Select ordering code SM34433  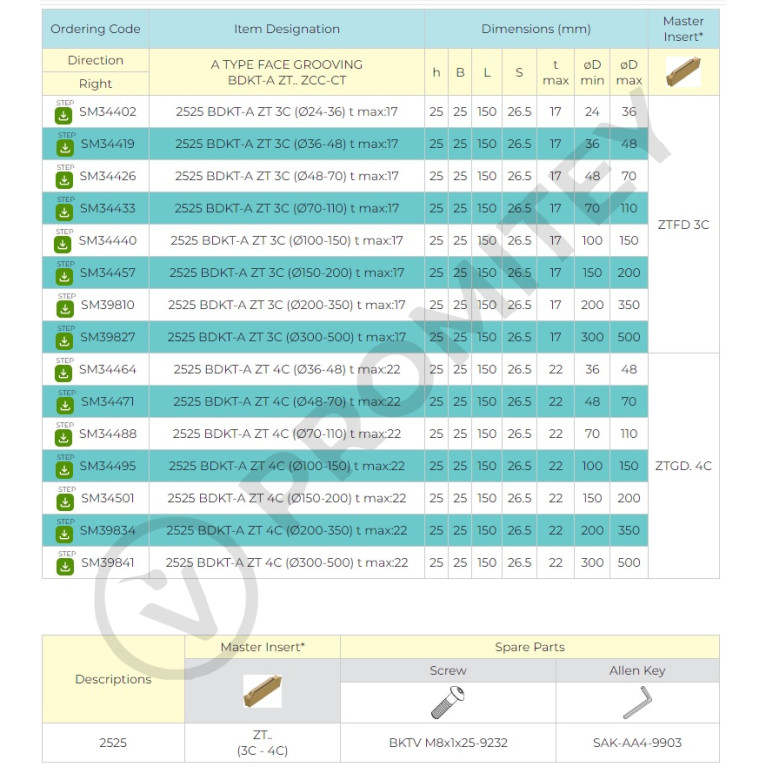click(x=108, y=208)
